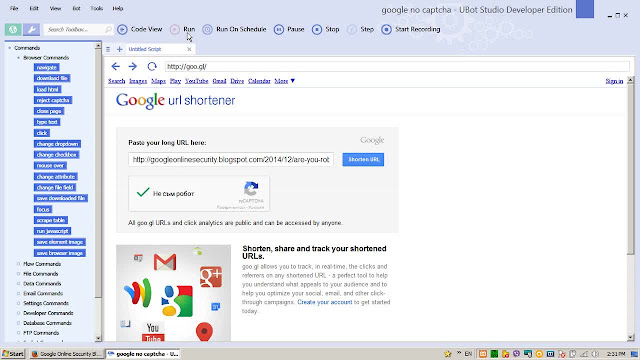The width and height of the screenshot is (640, 360).
Task: Open the YouTube link
Action: click(196, 81)
